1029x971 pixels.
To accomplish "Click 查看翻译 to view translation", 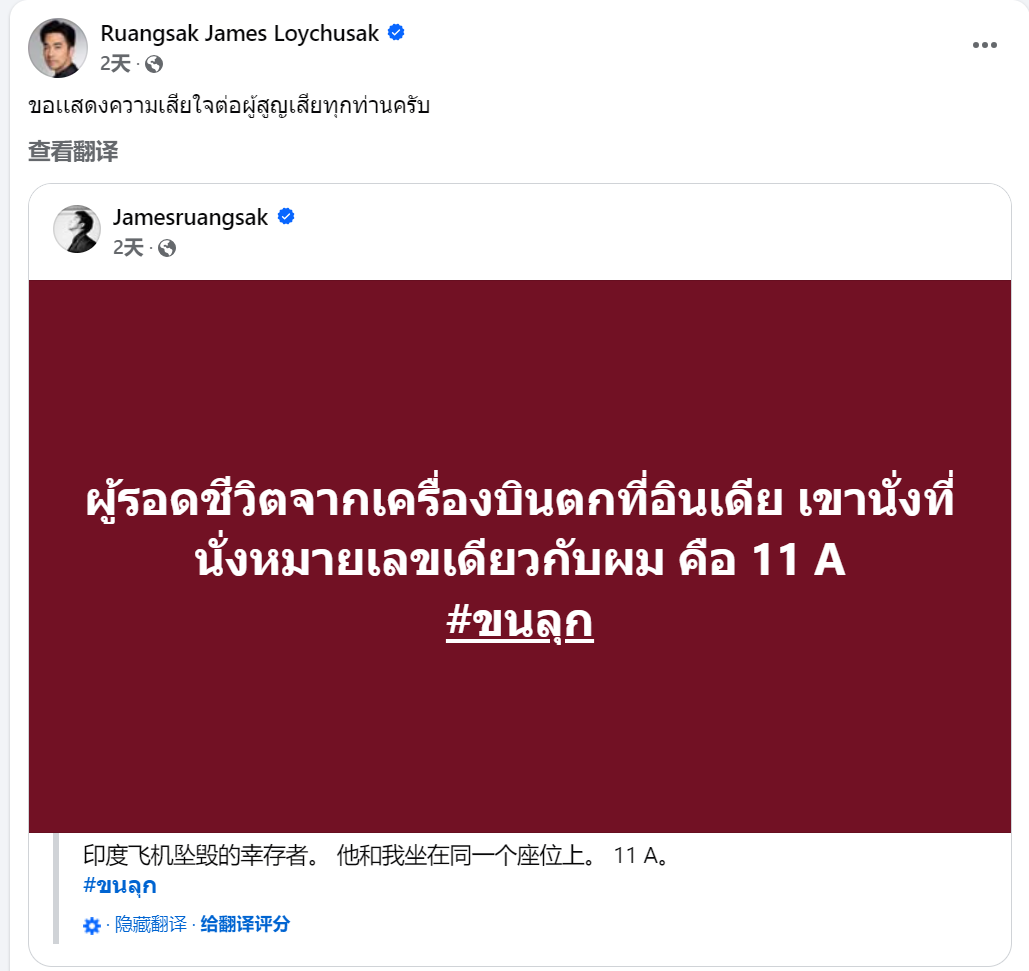I will tap(73, 152).
